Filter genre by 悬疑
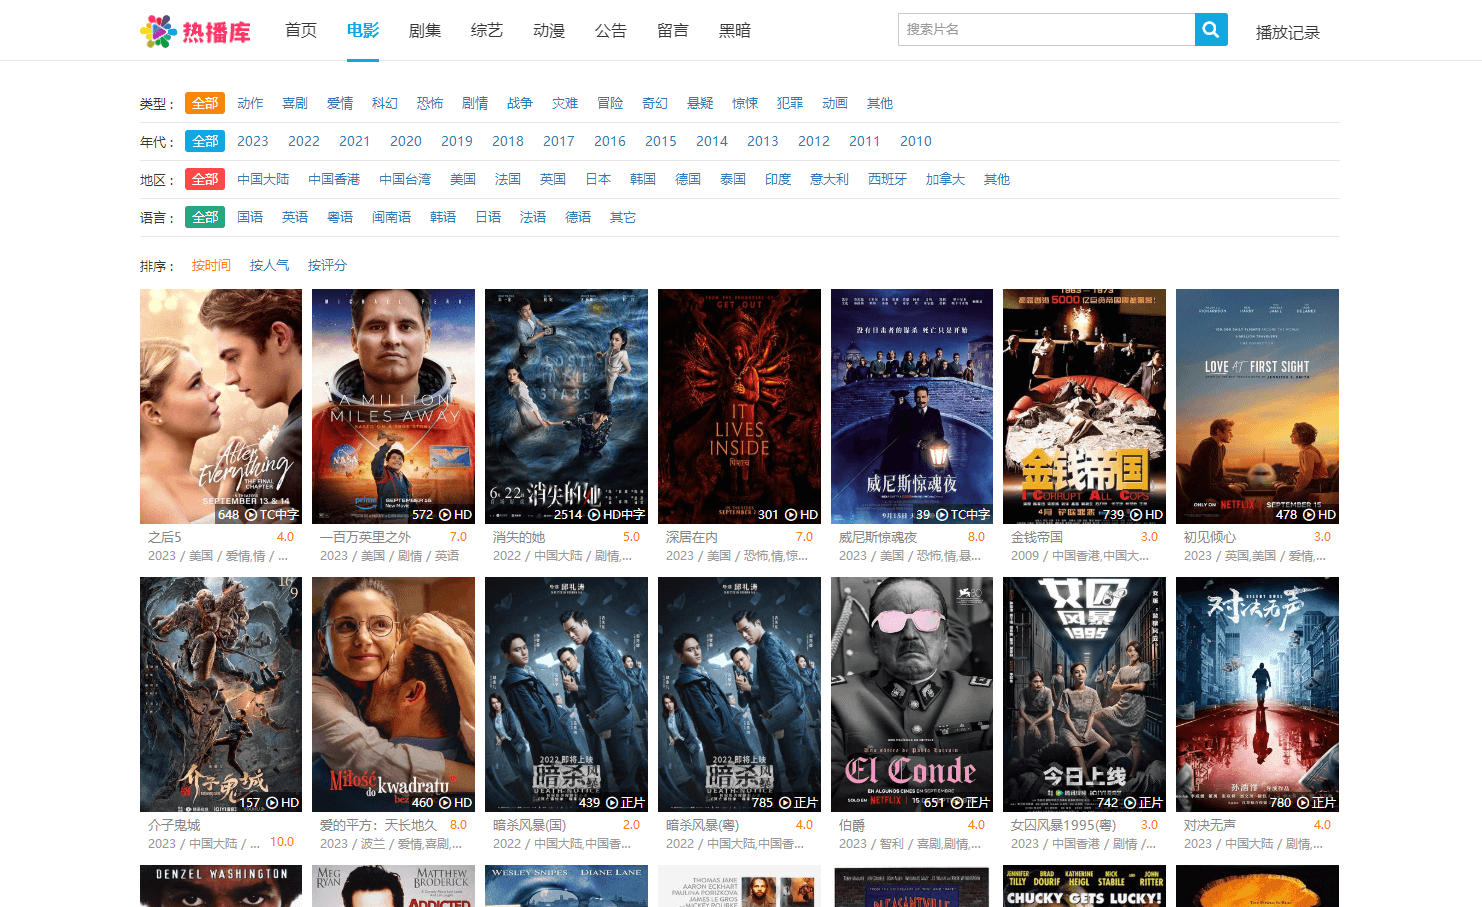This screenshot has width=1482, height=907. [x=700, y=103]
